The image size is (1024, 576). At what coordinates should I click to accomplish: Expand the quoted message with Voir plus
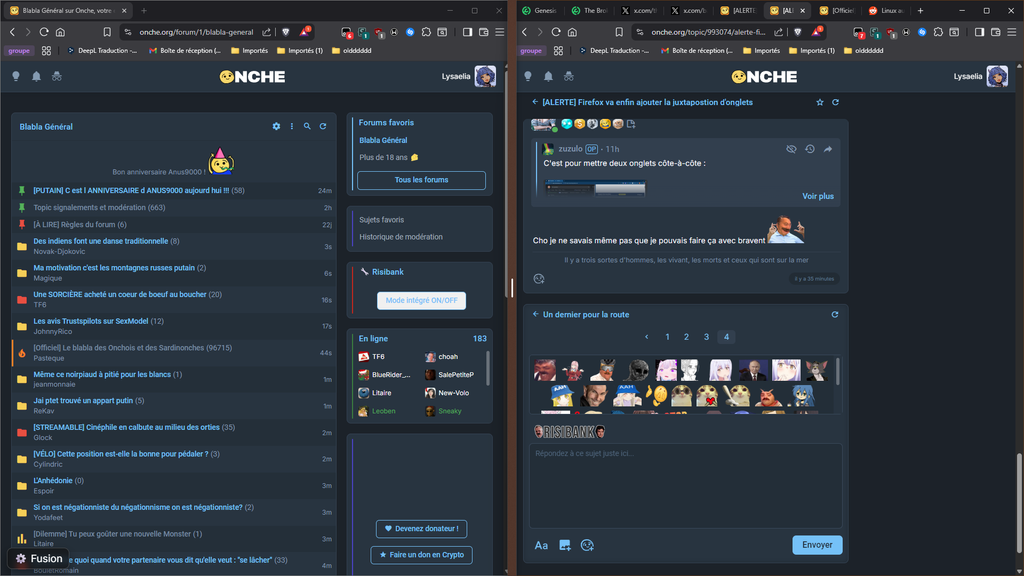click(817, 196)
